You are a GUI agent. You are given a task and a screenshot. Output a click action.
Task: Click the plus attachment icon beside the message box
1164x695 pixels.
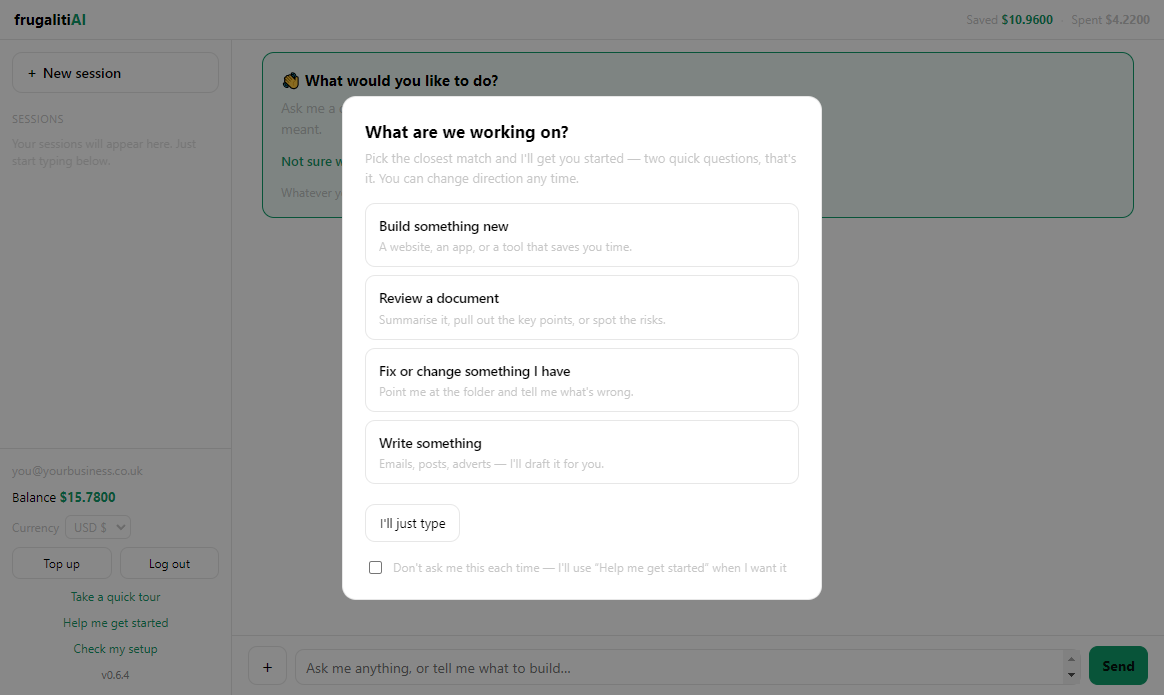pyautogui.click(x=267, y=666)
